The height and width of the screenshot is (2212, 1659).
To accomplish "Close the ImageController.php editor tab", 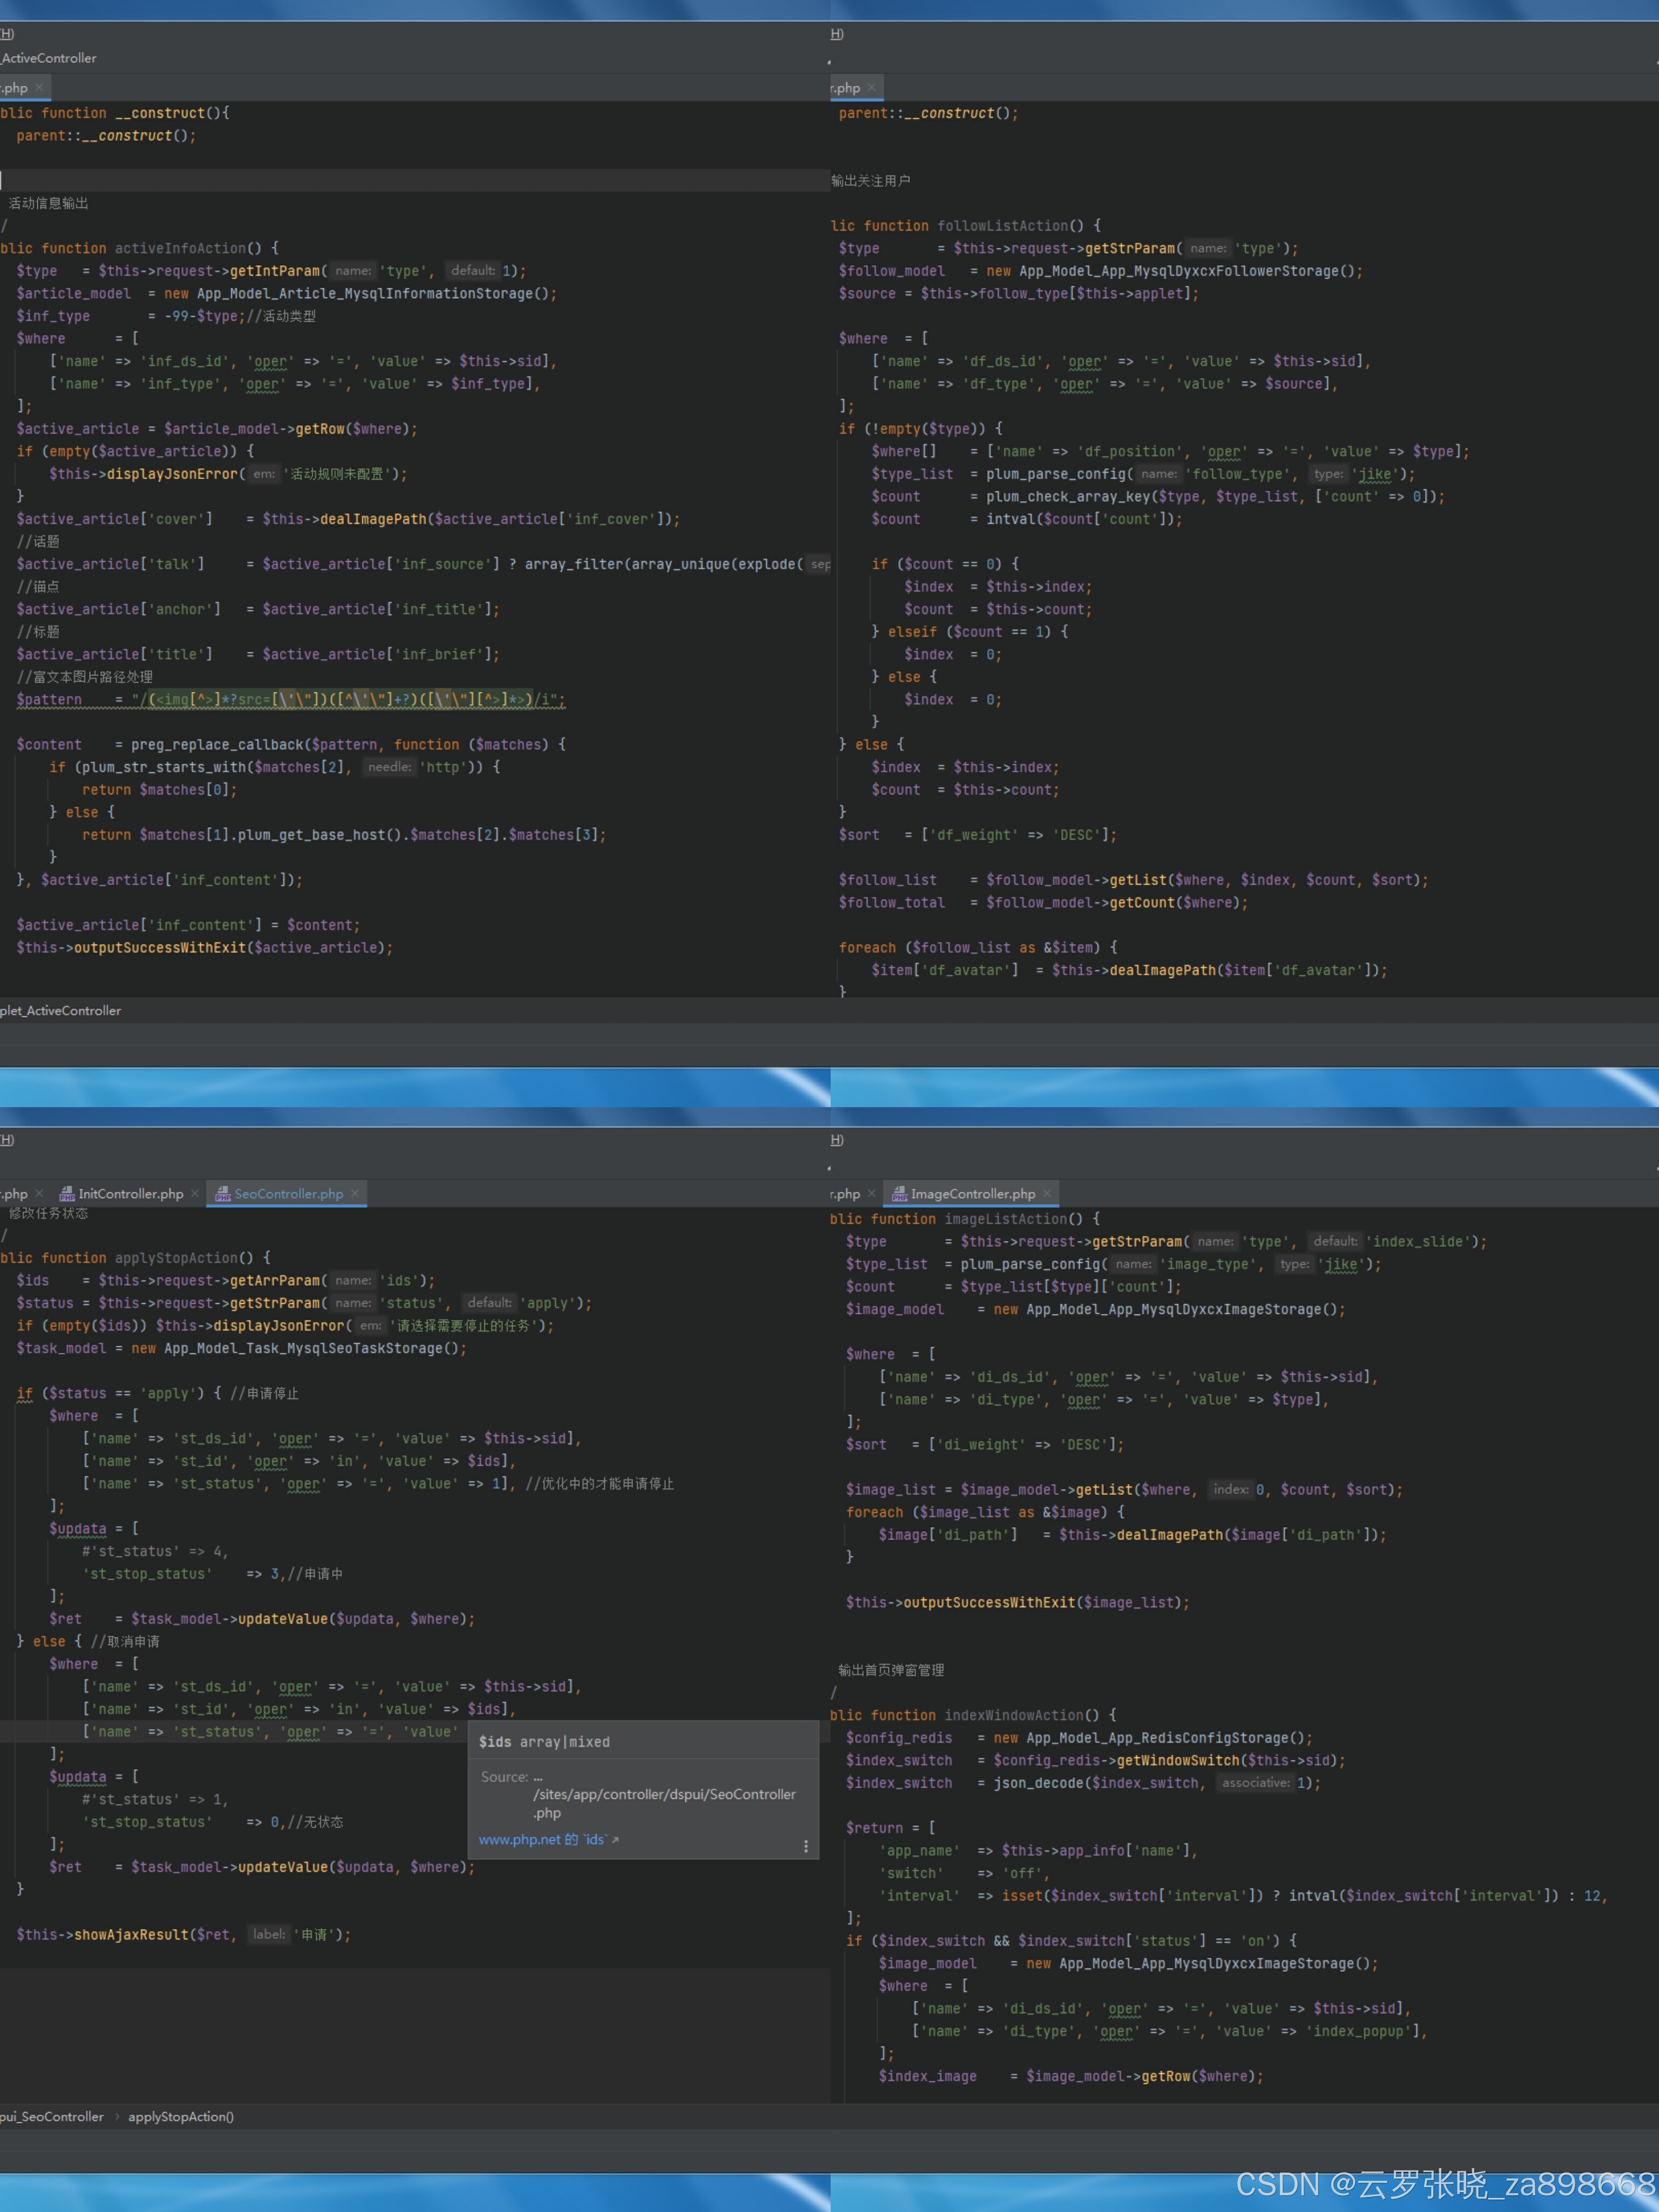I will (1047, 1193).
